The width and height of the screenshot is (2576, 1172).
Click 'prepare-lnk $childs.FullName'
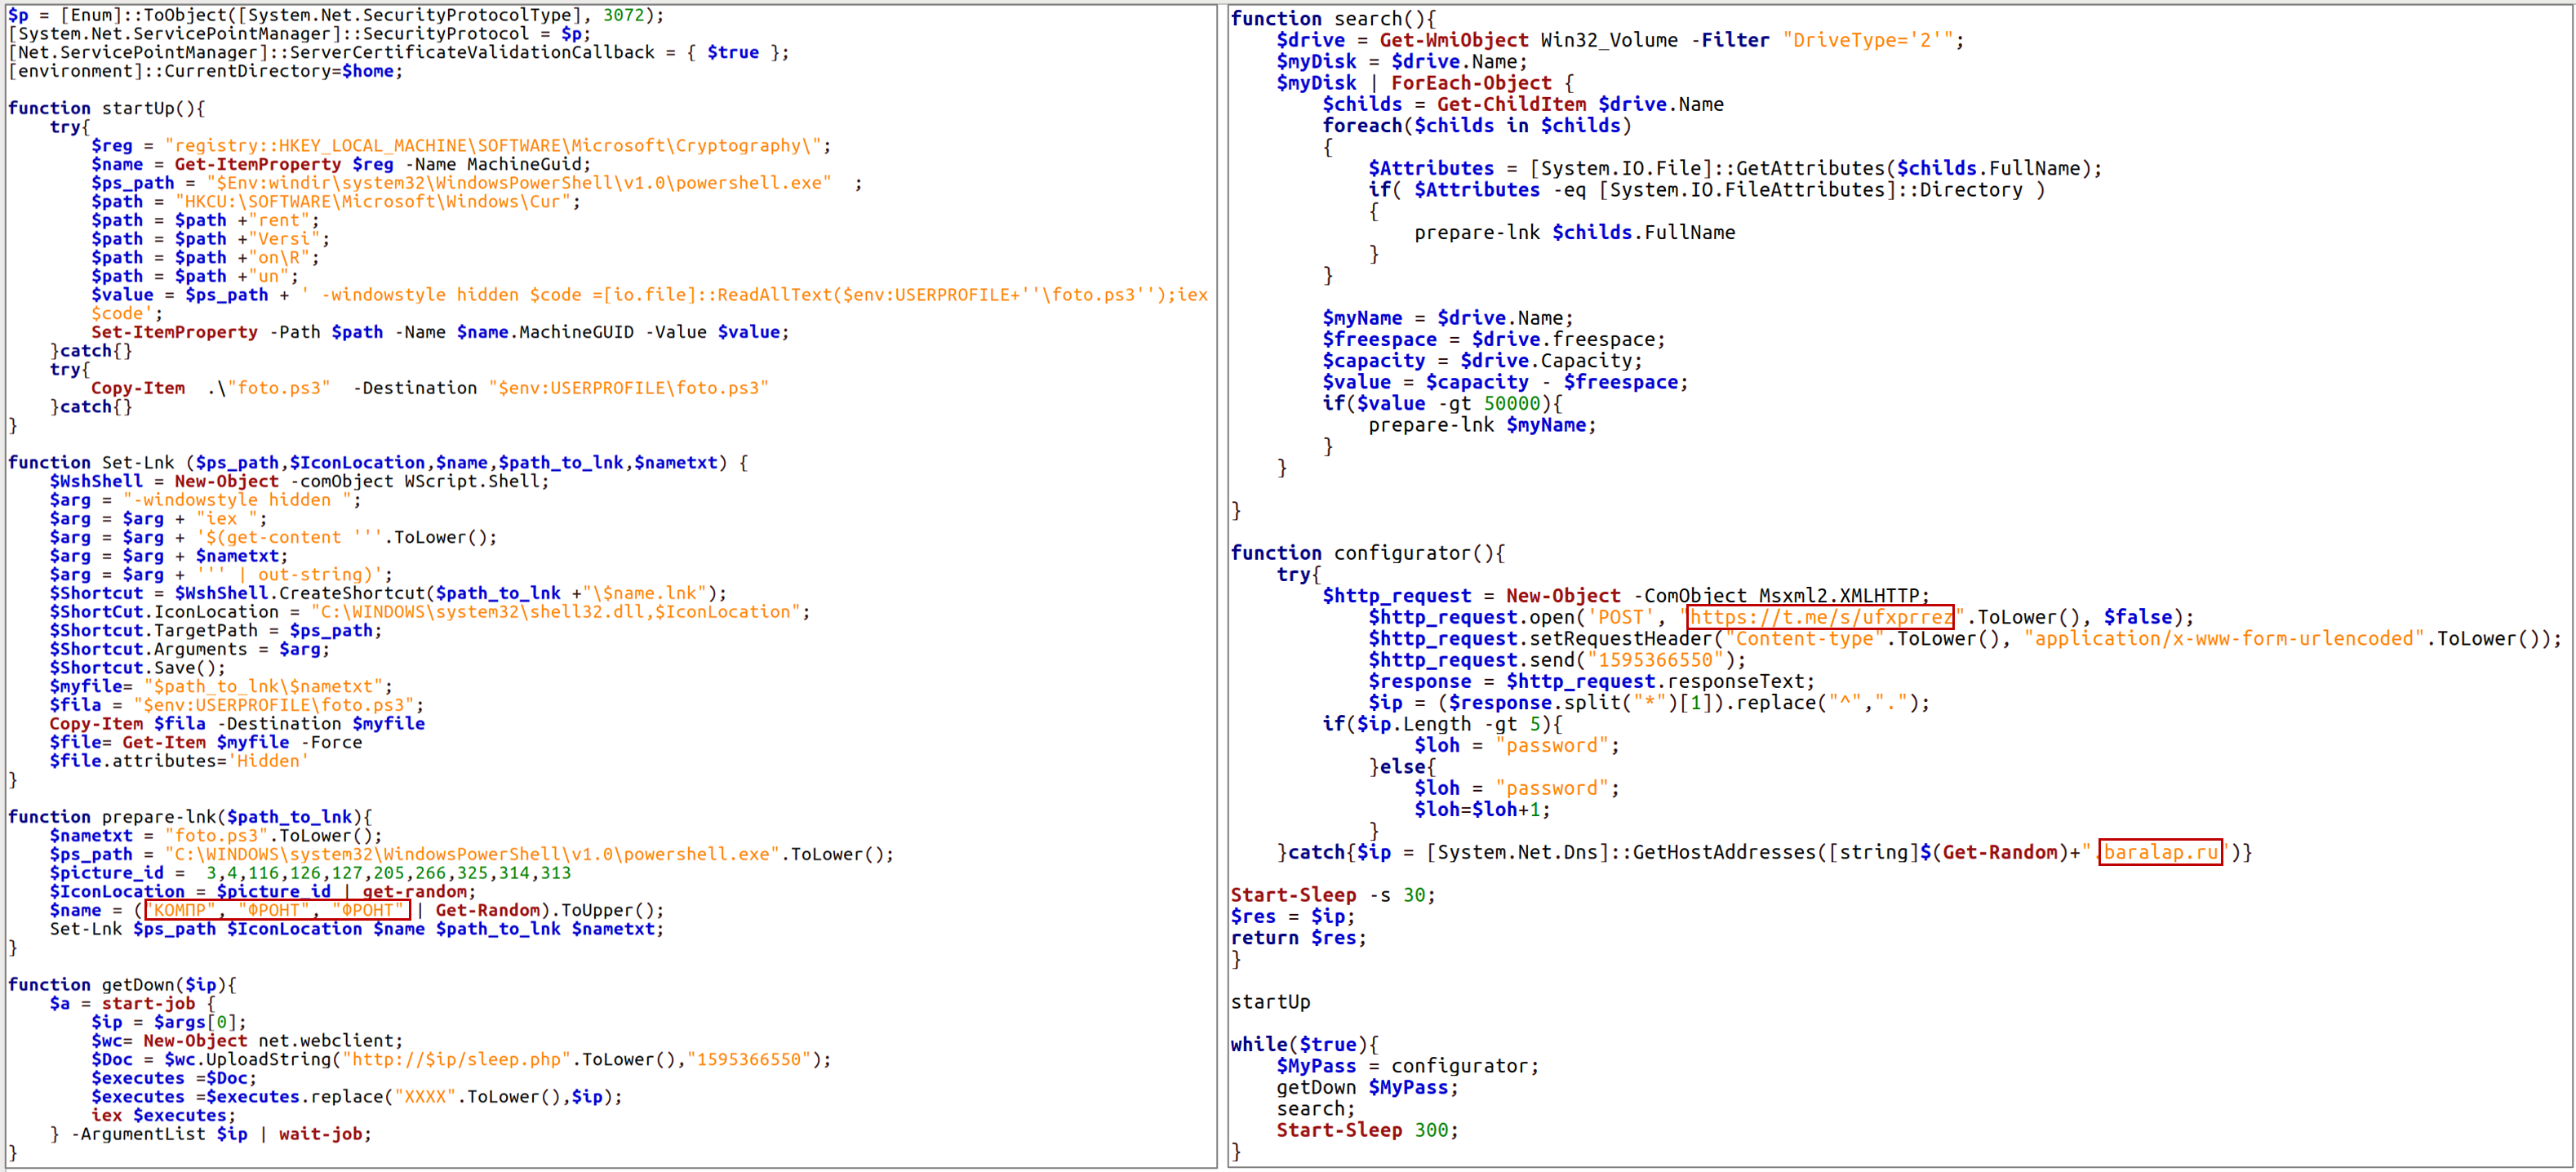[1575, 232]
